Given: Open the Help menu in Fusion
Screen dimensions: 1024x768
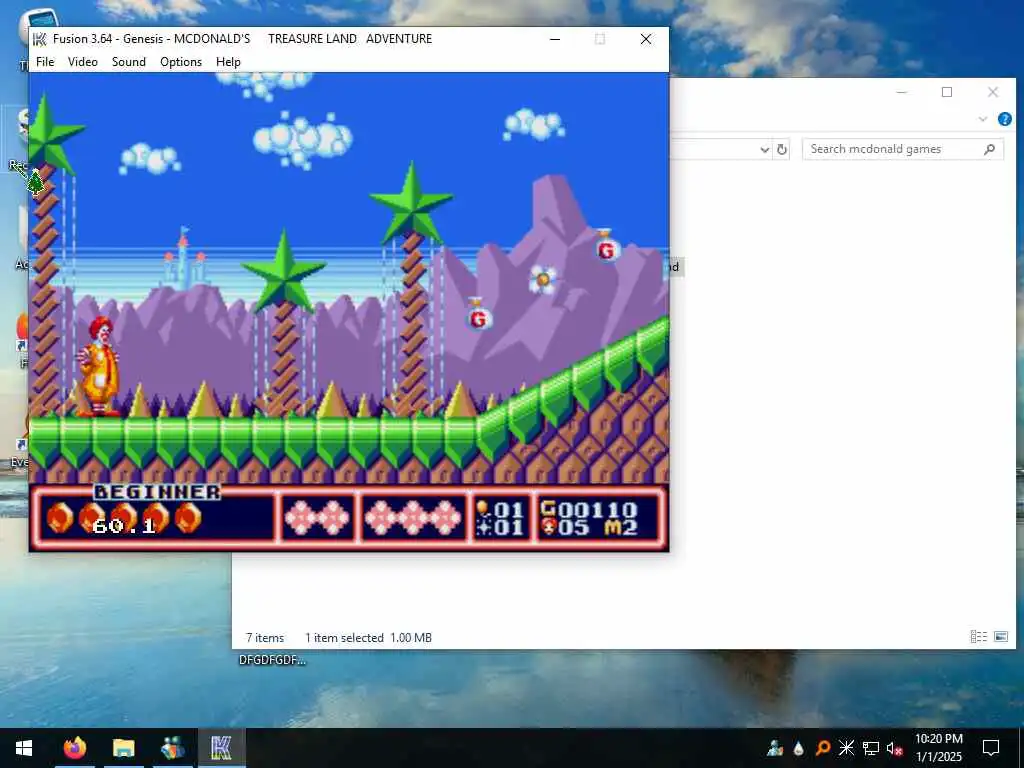Looking at the screenshot, I should [x=228, y=62].
